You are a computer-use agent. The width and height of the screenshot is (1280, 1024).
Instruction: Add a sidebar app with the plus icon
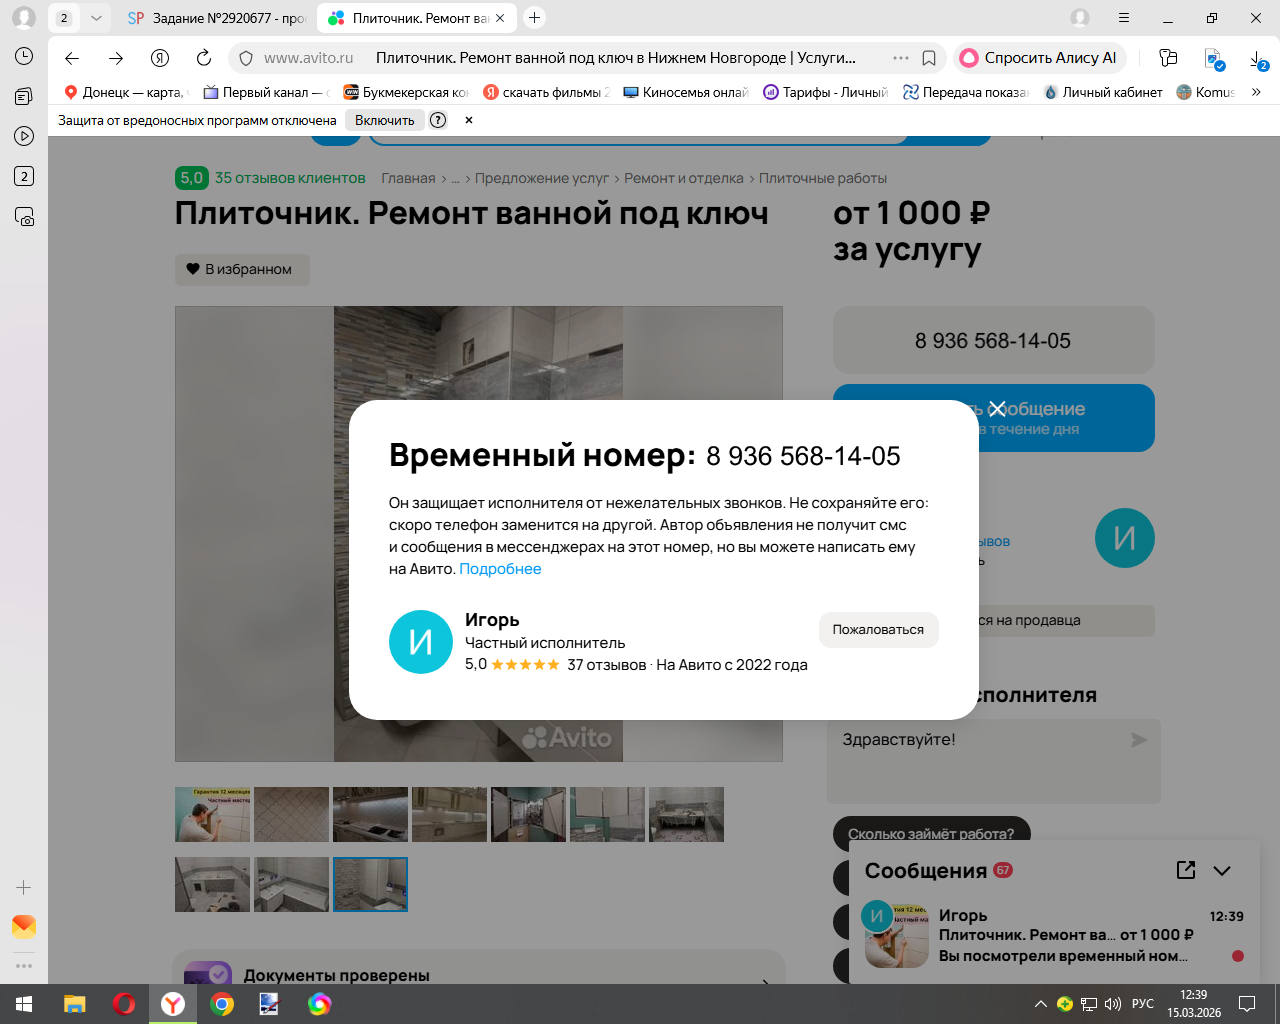pos(24,888)
